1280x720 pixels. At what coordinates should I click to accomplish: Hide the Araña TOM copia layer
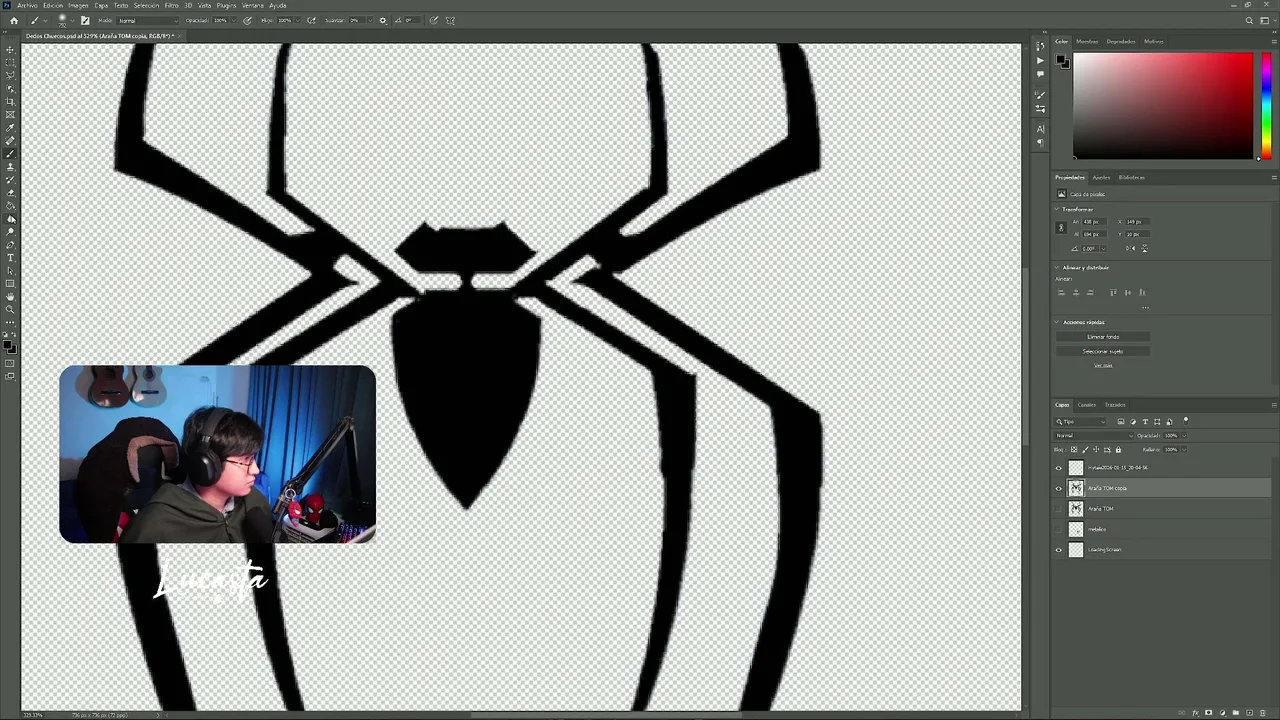(1059, 488)
